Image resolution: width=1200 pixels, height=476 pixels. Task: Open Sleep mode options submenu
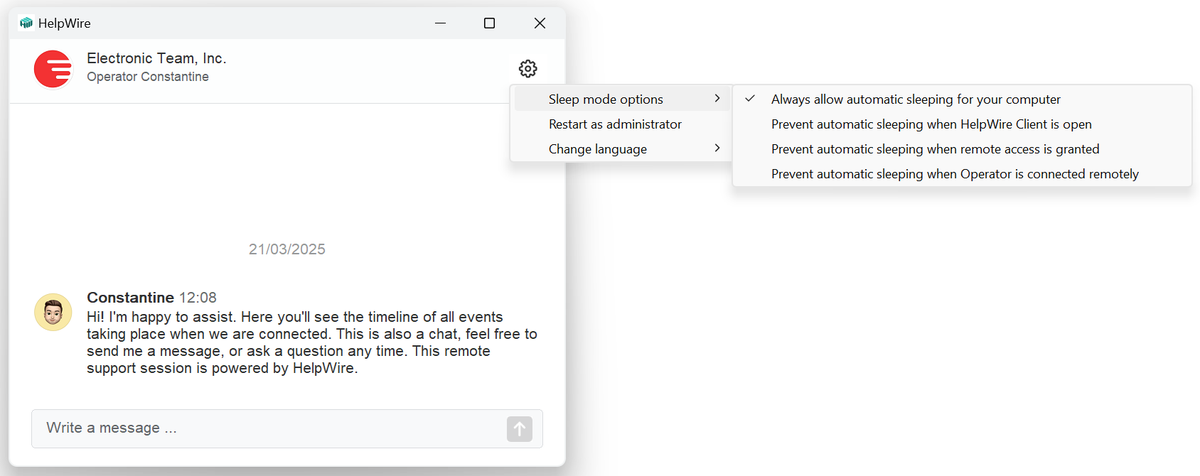pos(620,99)
